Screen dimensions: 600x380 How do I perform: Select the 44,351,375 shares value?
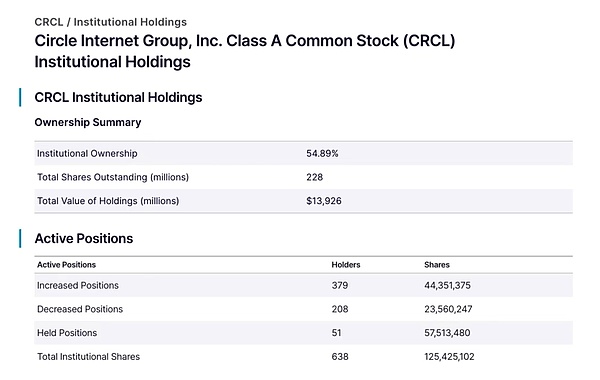447,285
